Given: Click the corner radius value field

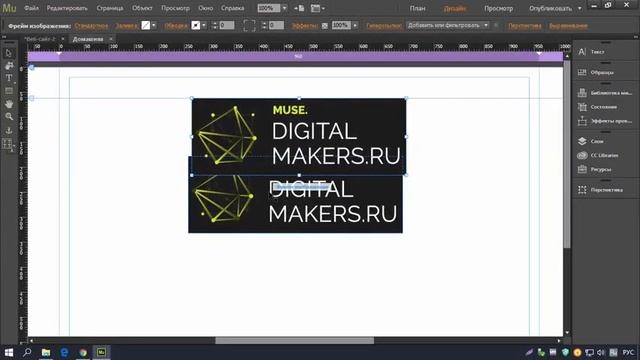Looking at the screenshot, I should point(276,25).
